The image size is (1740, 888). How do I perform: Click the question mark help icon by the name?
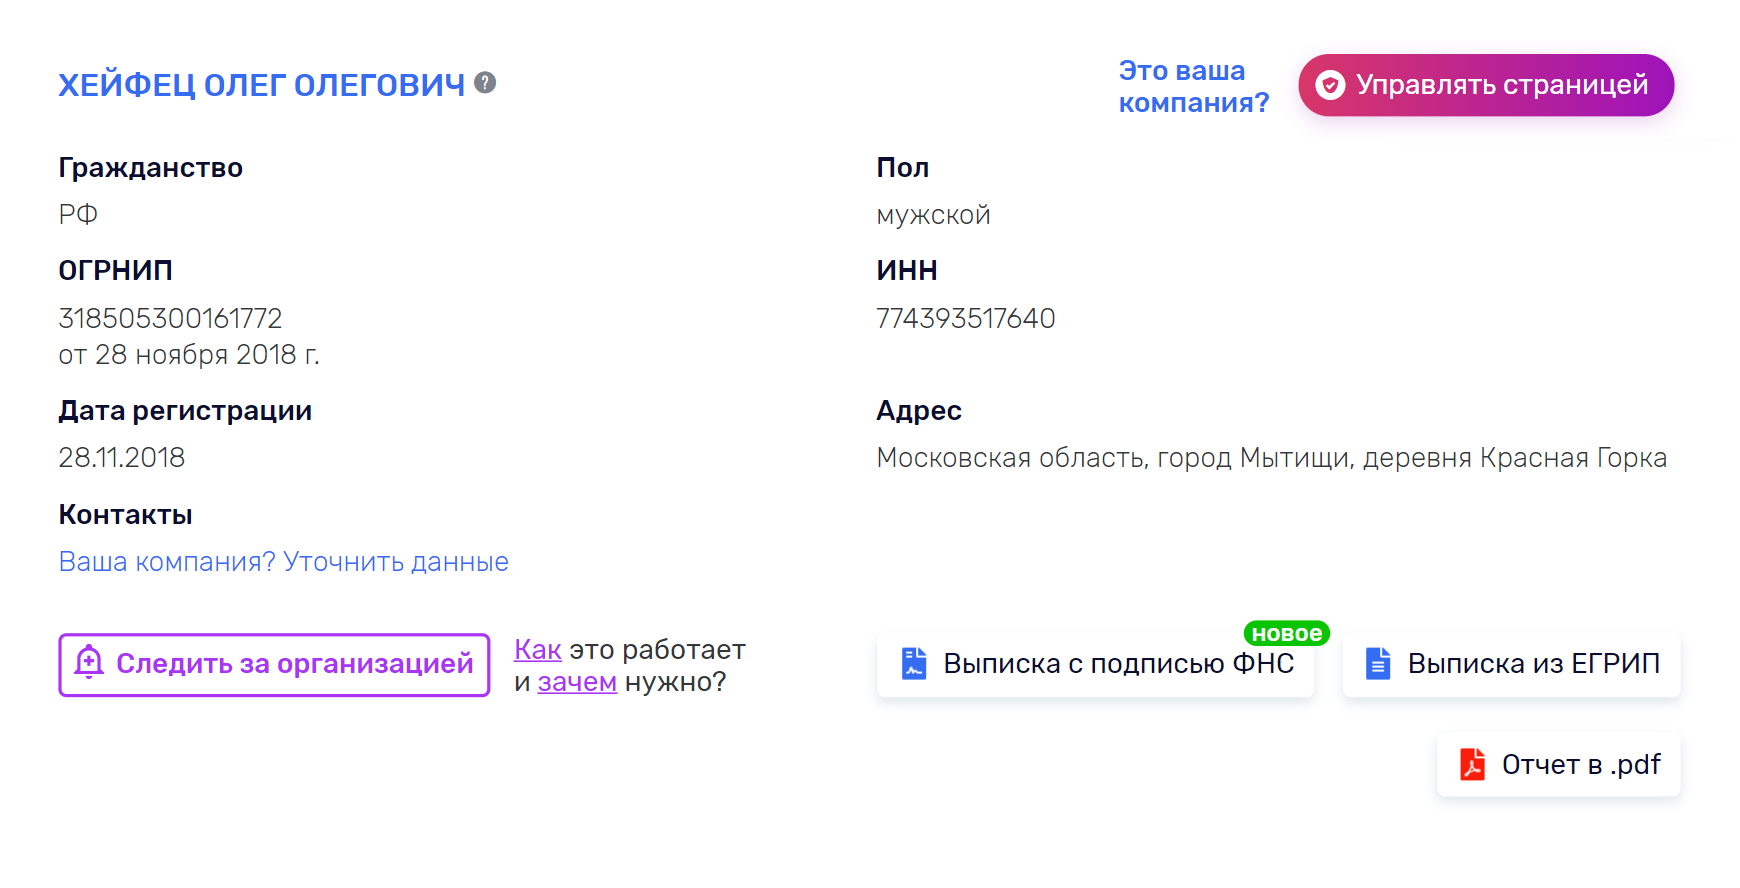pos(485,83)
